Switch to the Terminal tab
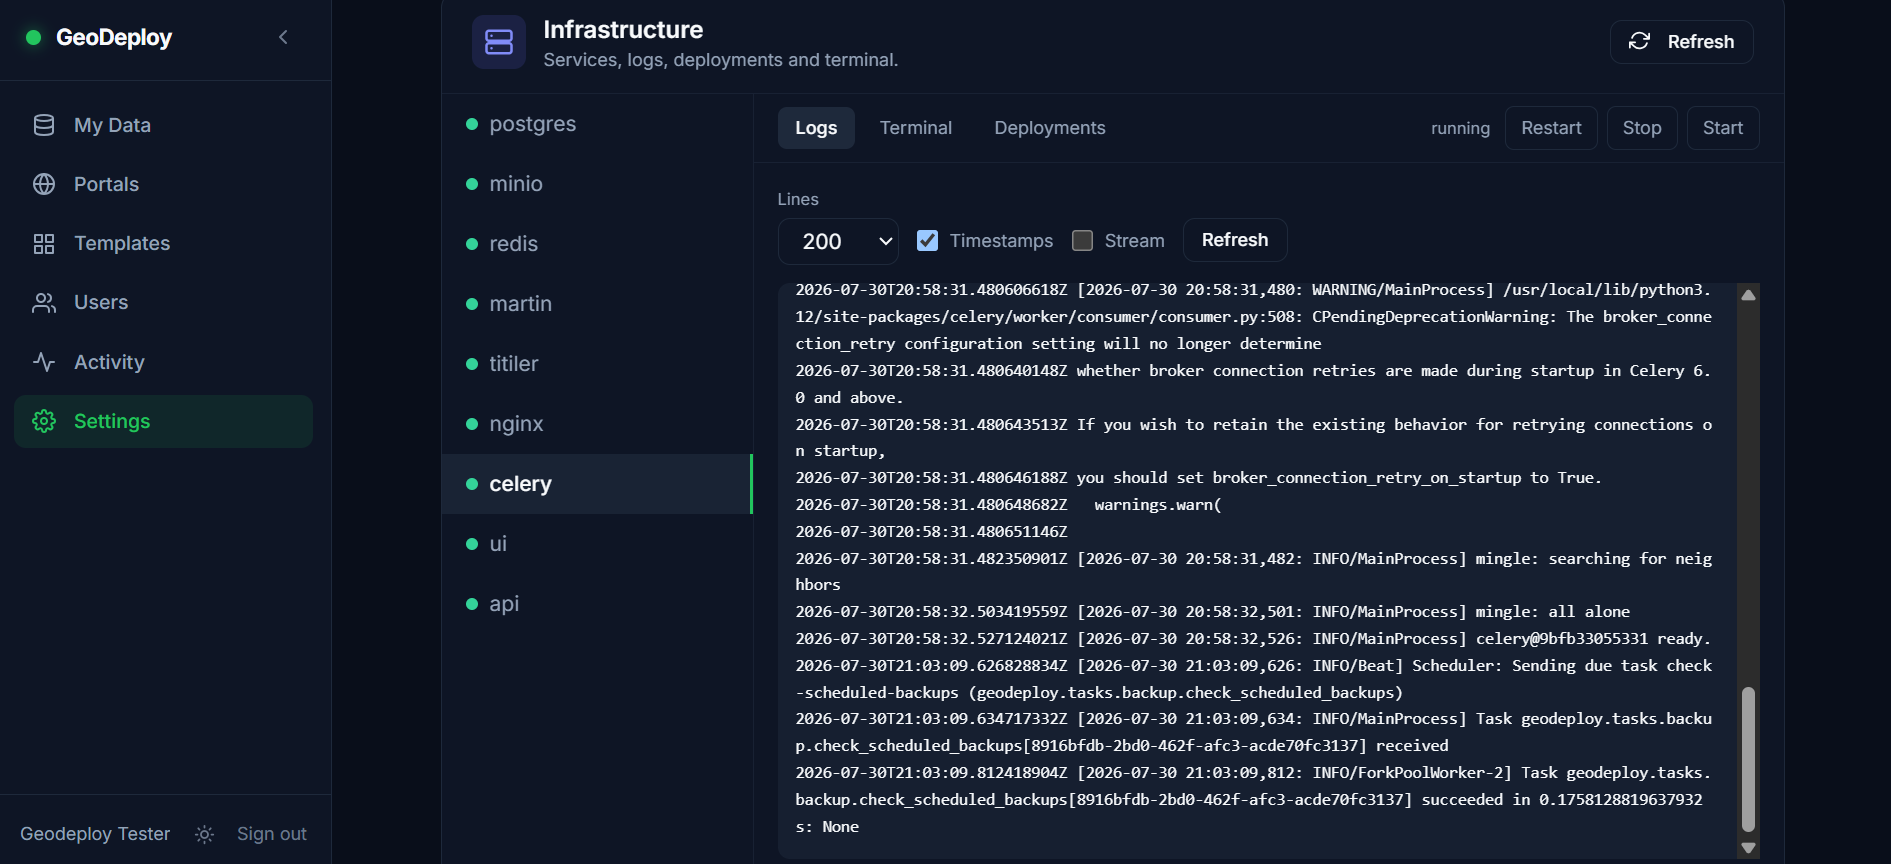This screenshot has width=1891, height=864. pos(916,128)
